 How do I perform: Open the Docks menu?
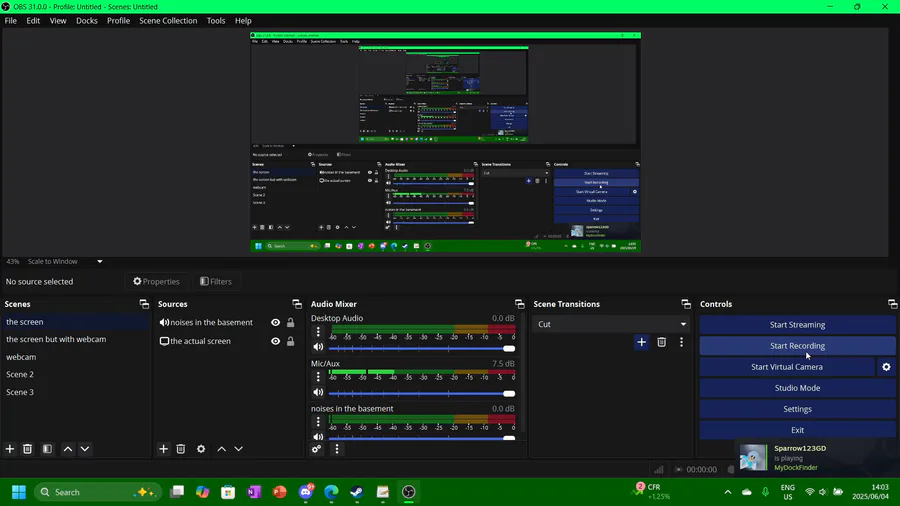pyautogui.click(x=87, y=21)
